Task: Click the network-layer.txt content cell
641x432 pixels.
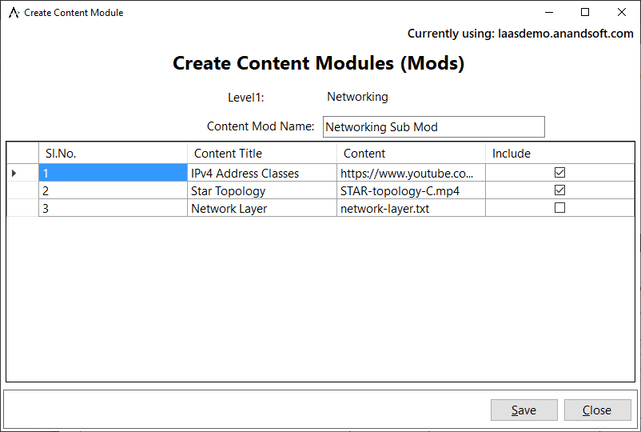Action: point(411,208)
